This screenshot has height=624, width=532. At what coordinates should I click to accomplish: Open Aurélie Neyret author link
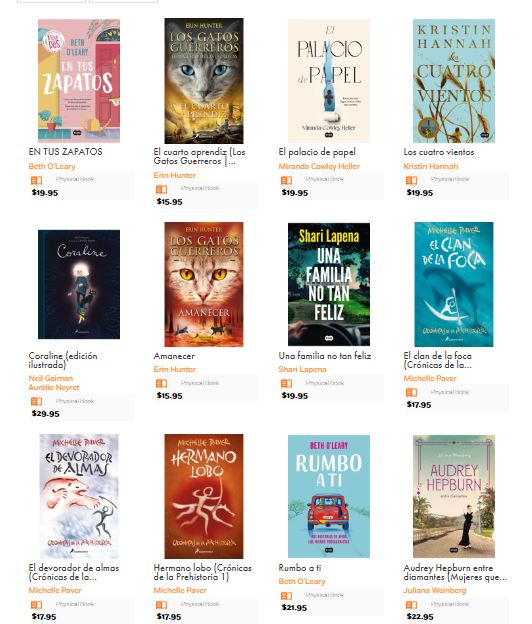(x=54, y=387)
